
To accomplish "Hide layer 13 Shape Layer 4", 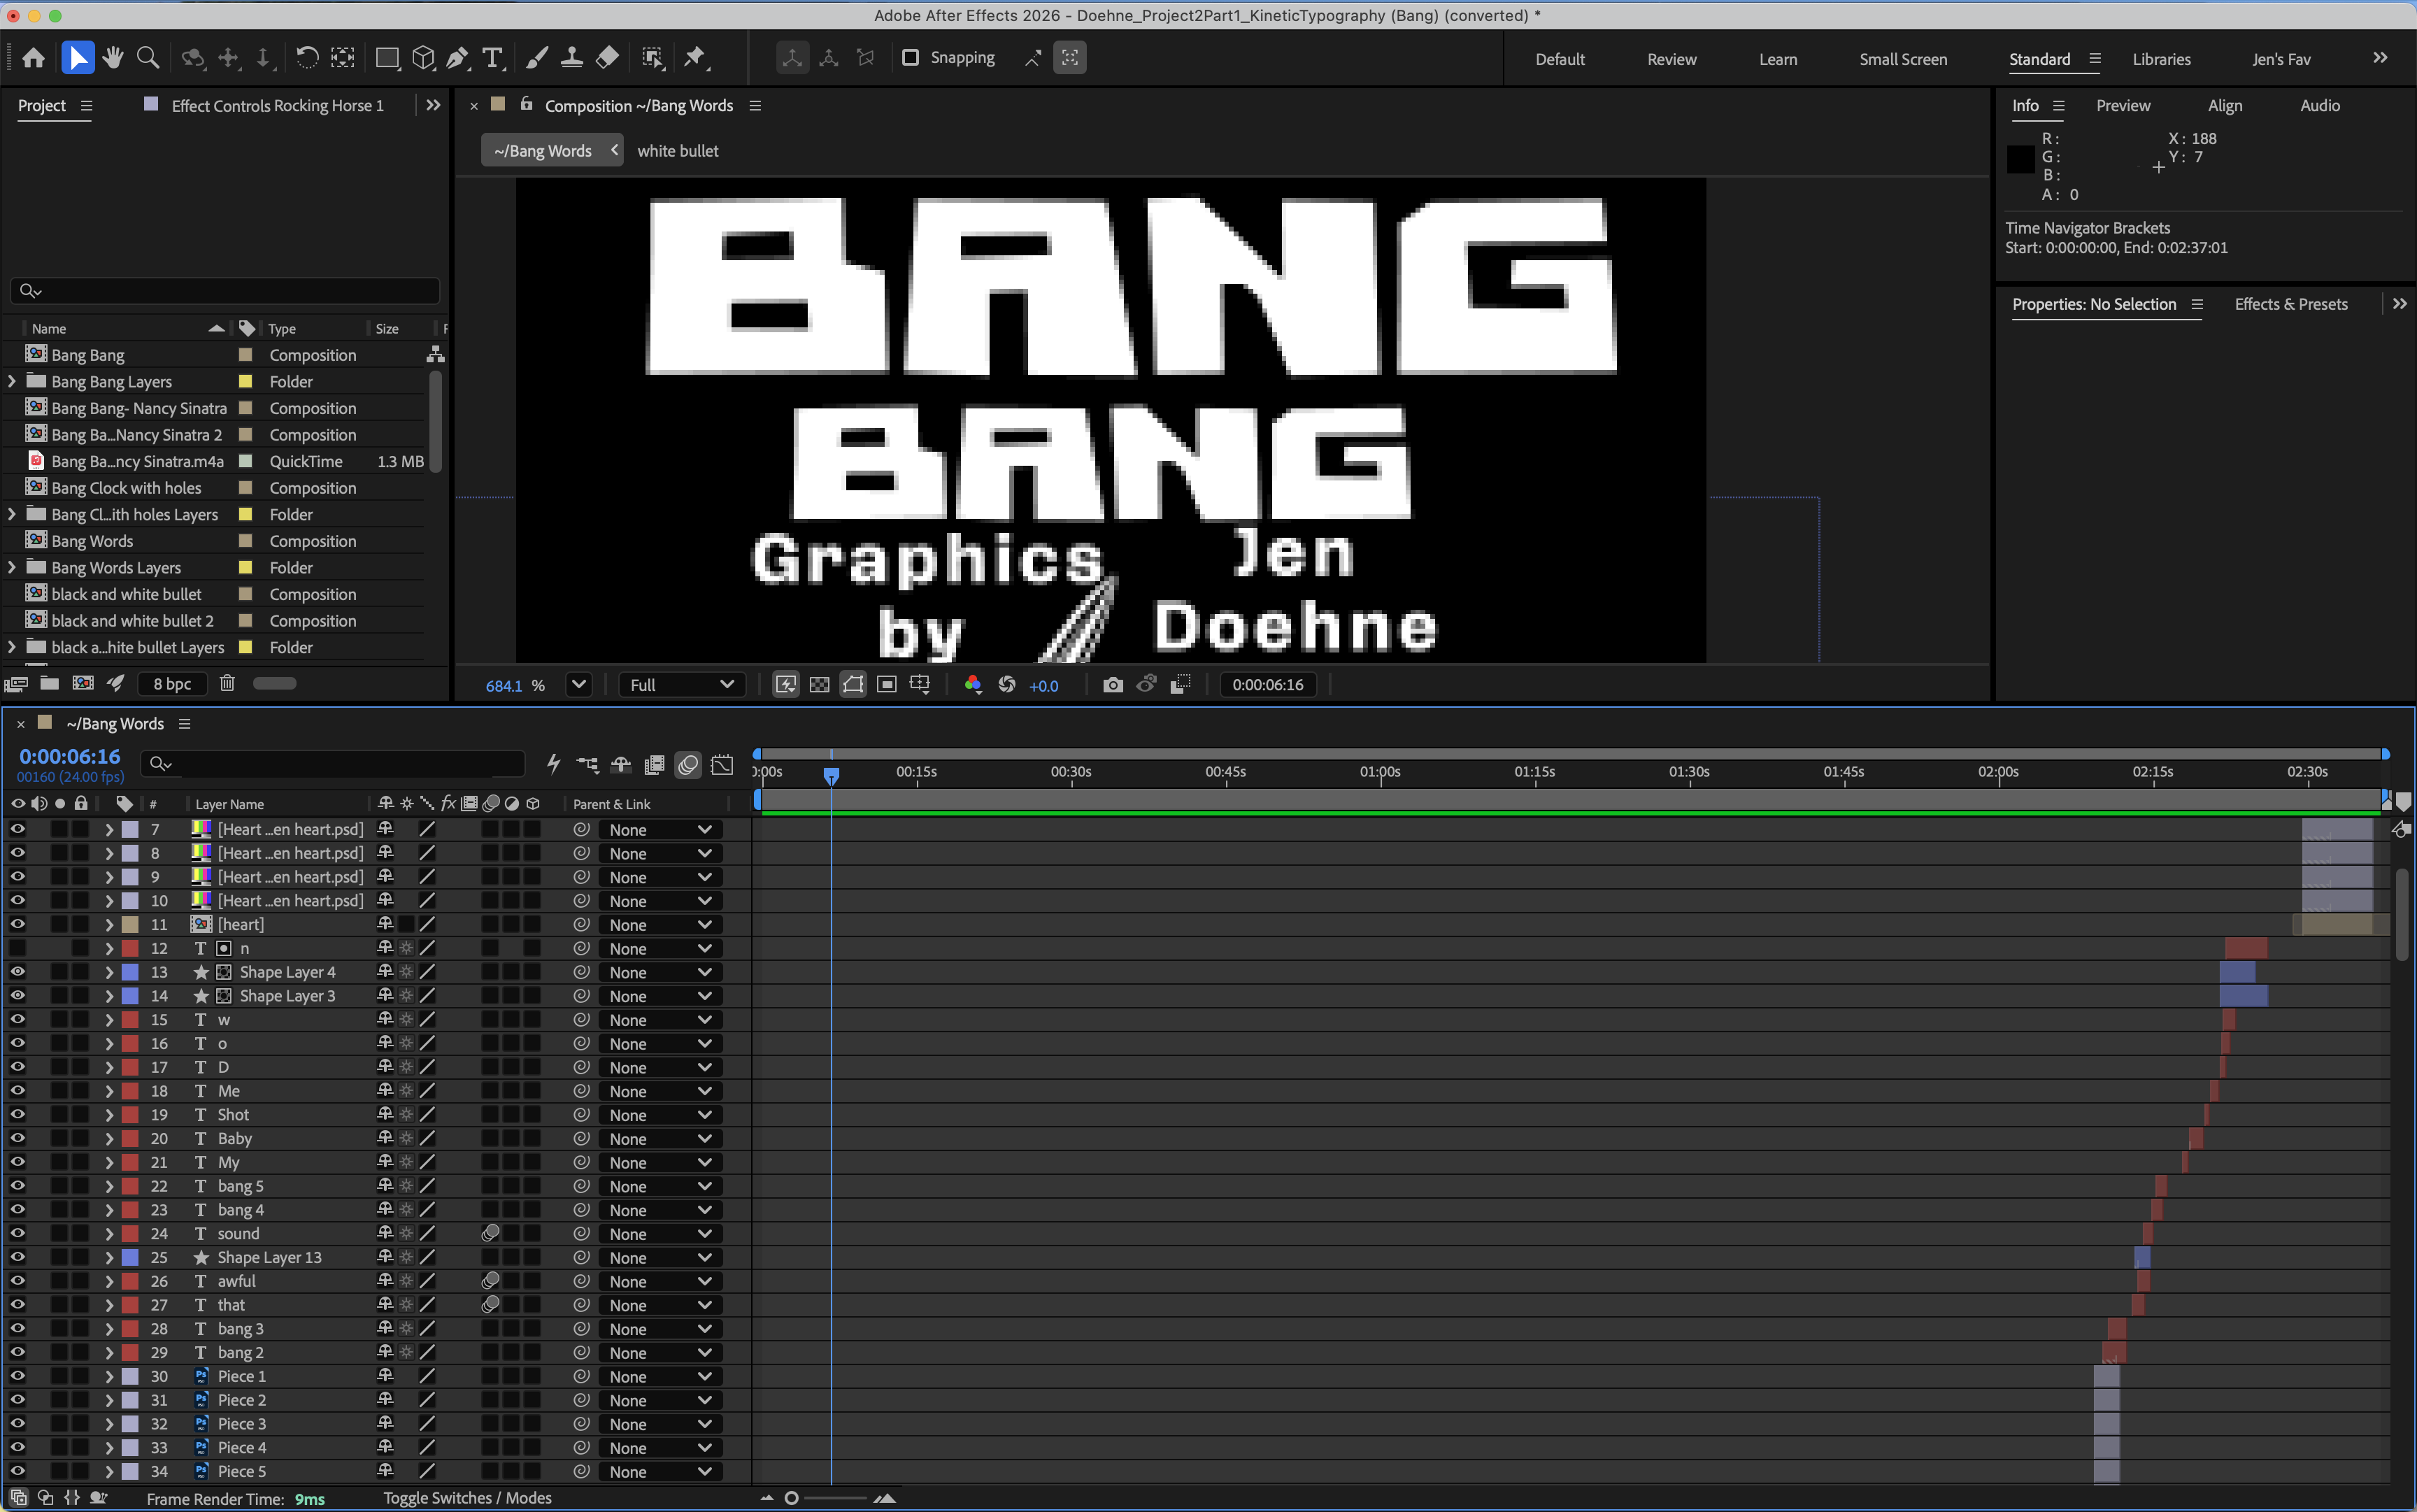I will (x=18, y=972).
